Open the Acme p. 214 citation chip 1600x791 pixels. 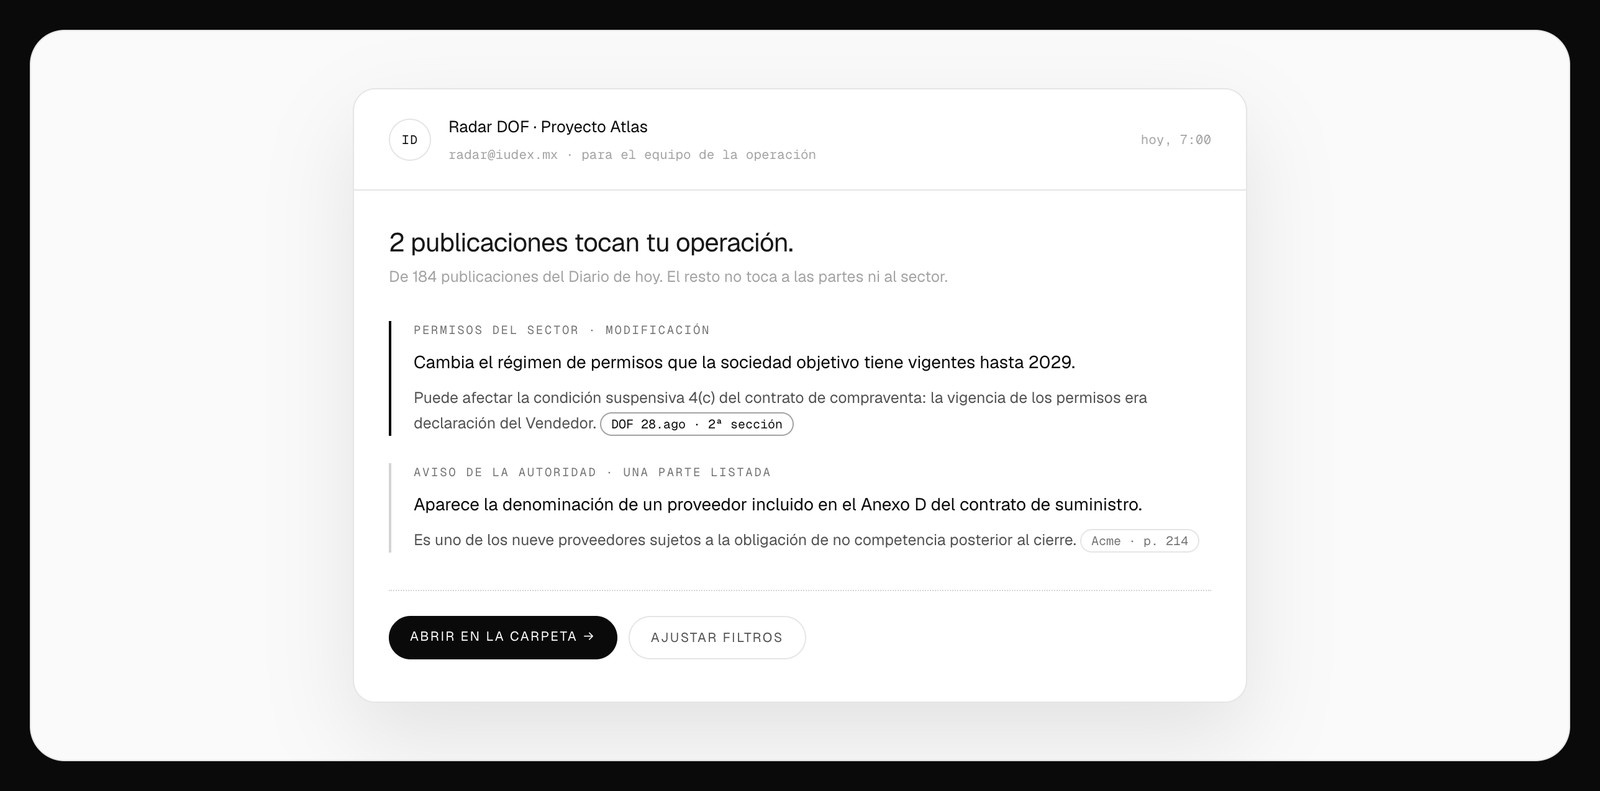click(1139, 541)
